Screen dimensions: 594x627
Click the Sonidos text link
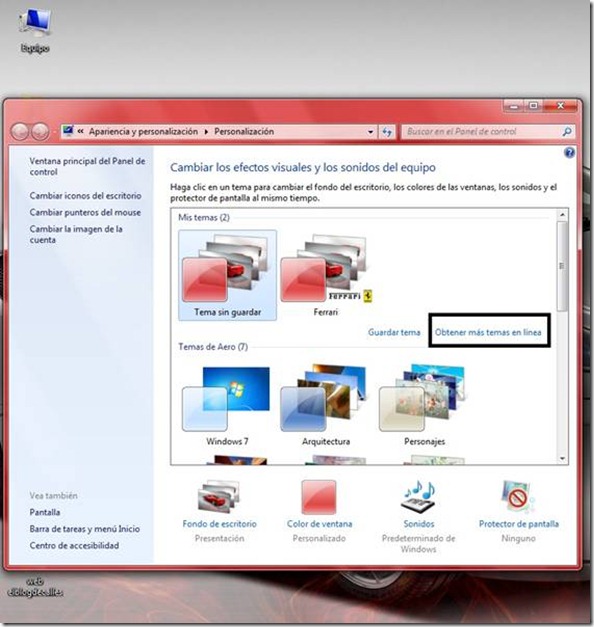[418, 524]
